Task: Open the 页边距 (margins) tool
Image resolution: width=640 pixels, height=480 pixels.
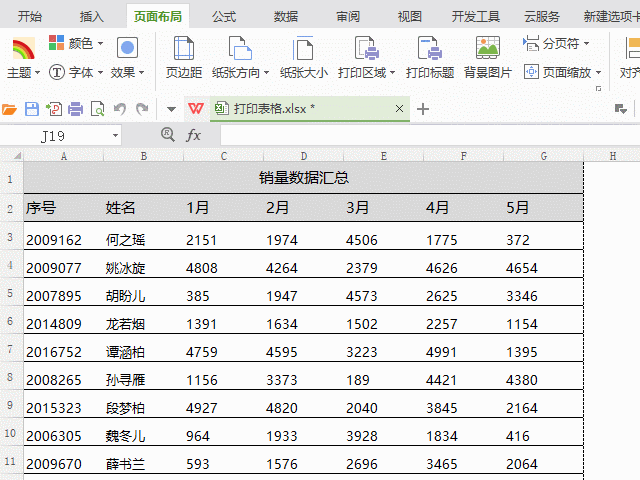Action: (183, 57)
